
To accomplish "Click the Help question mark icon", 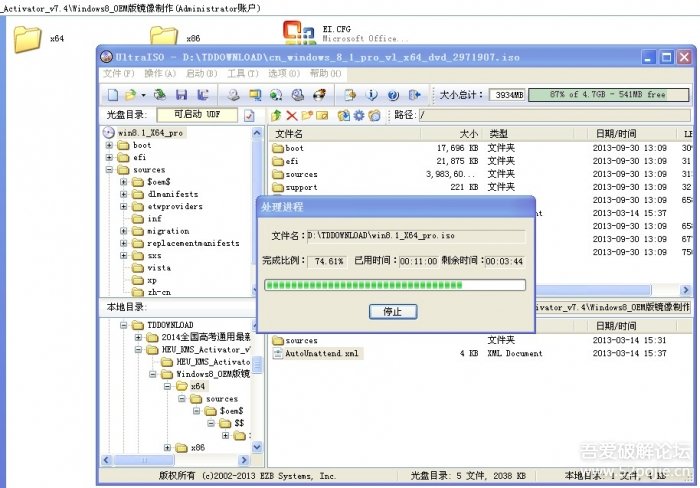I will click(x=393, y=95).
